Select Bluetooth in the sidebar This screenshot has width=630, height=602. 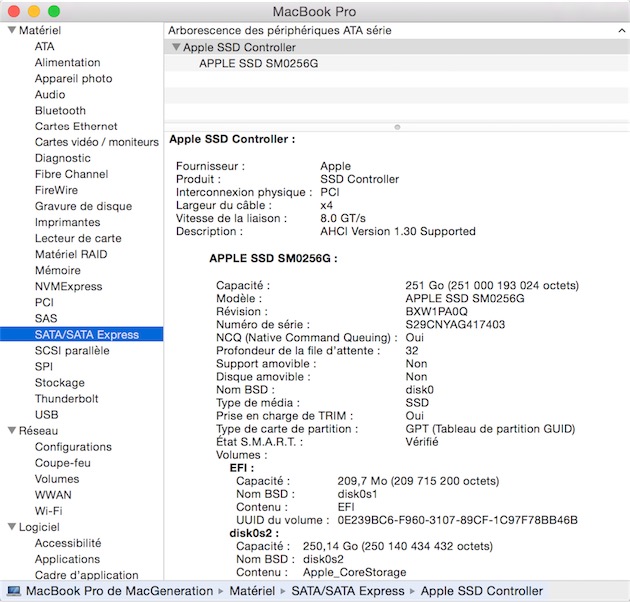point(60,111)
